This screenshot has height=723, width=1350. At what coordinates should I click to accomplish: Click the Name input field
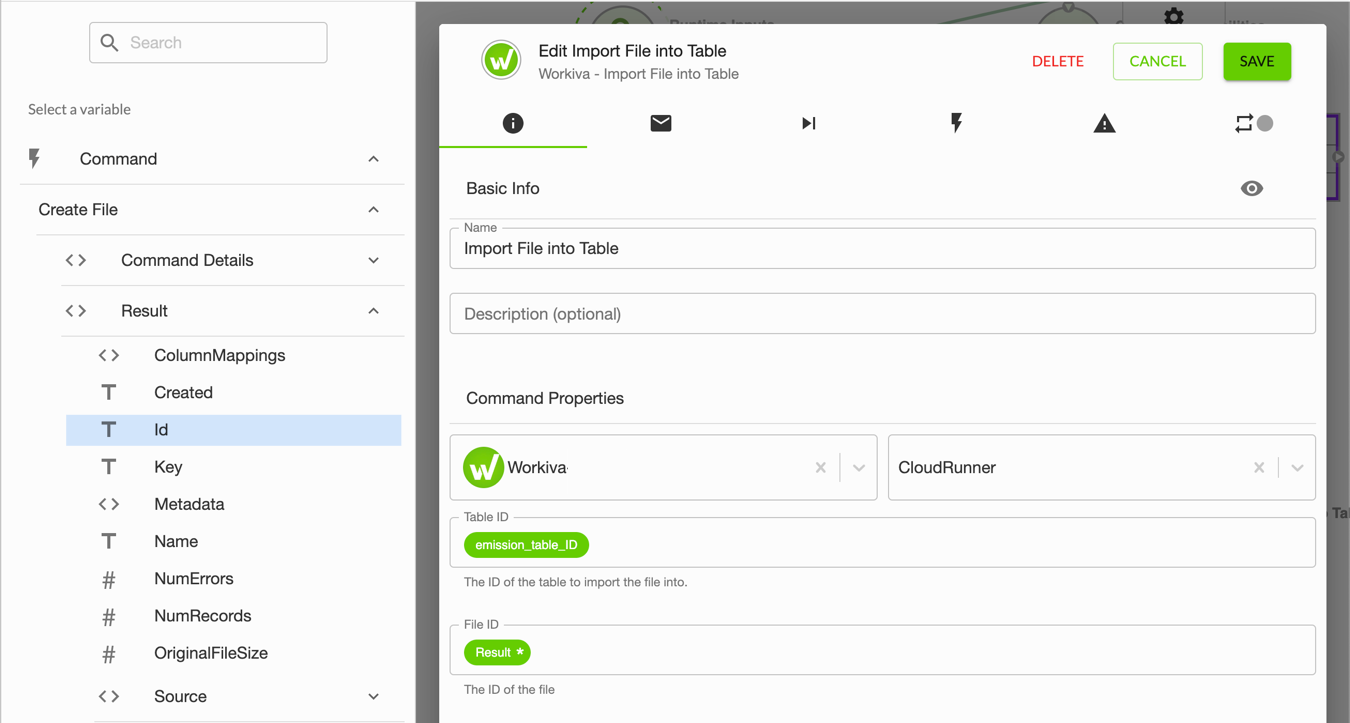click(883, 248)
